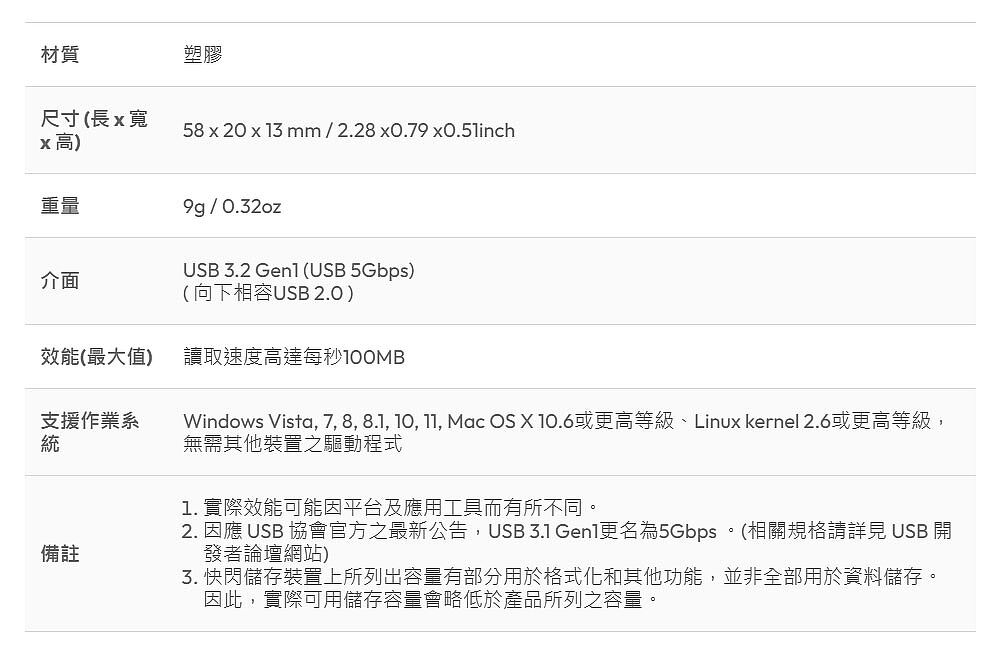Click the 無需其他裝置之驅動程式 text
The height and width of the screenshot is (655, 1000).
[x=292, y=443]
